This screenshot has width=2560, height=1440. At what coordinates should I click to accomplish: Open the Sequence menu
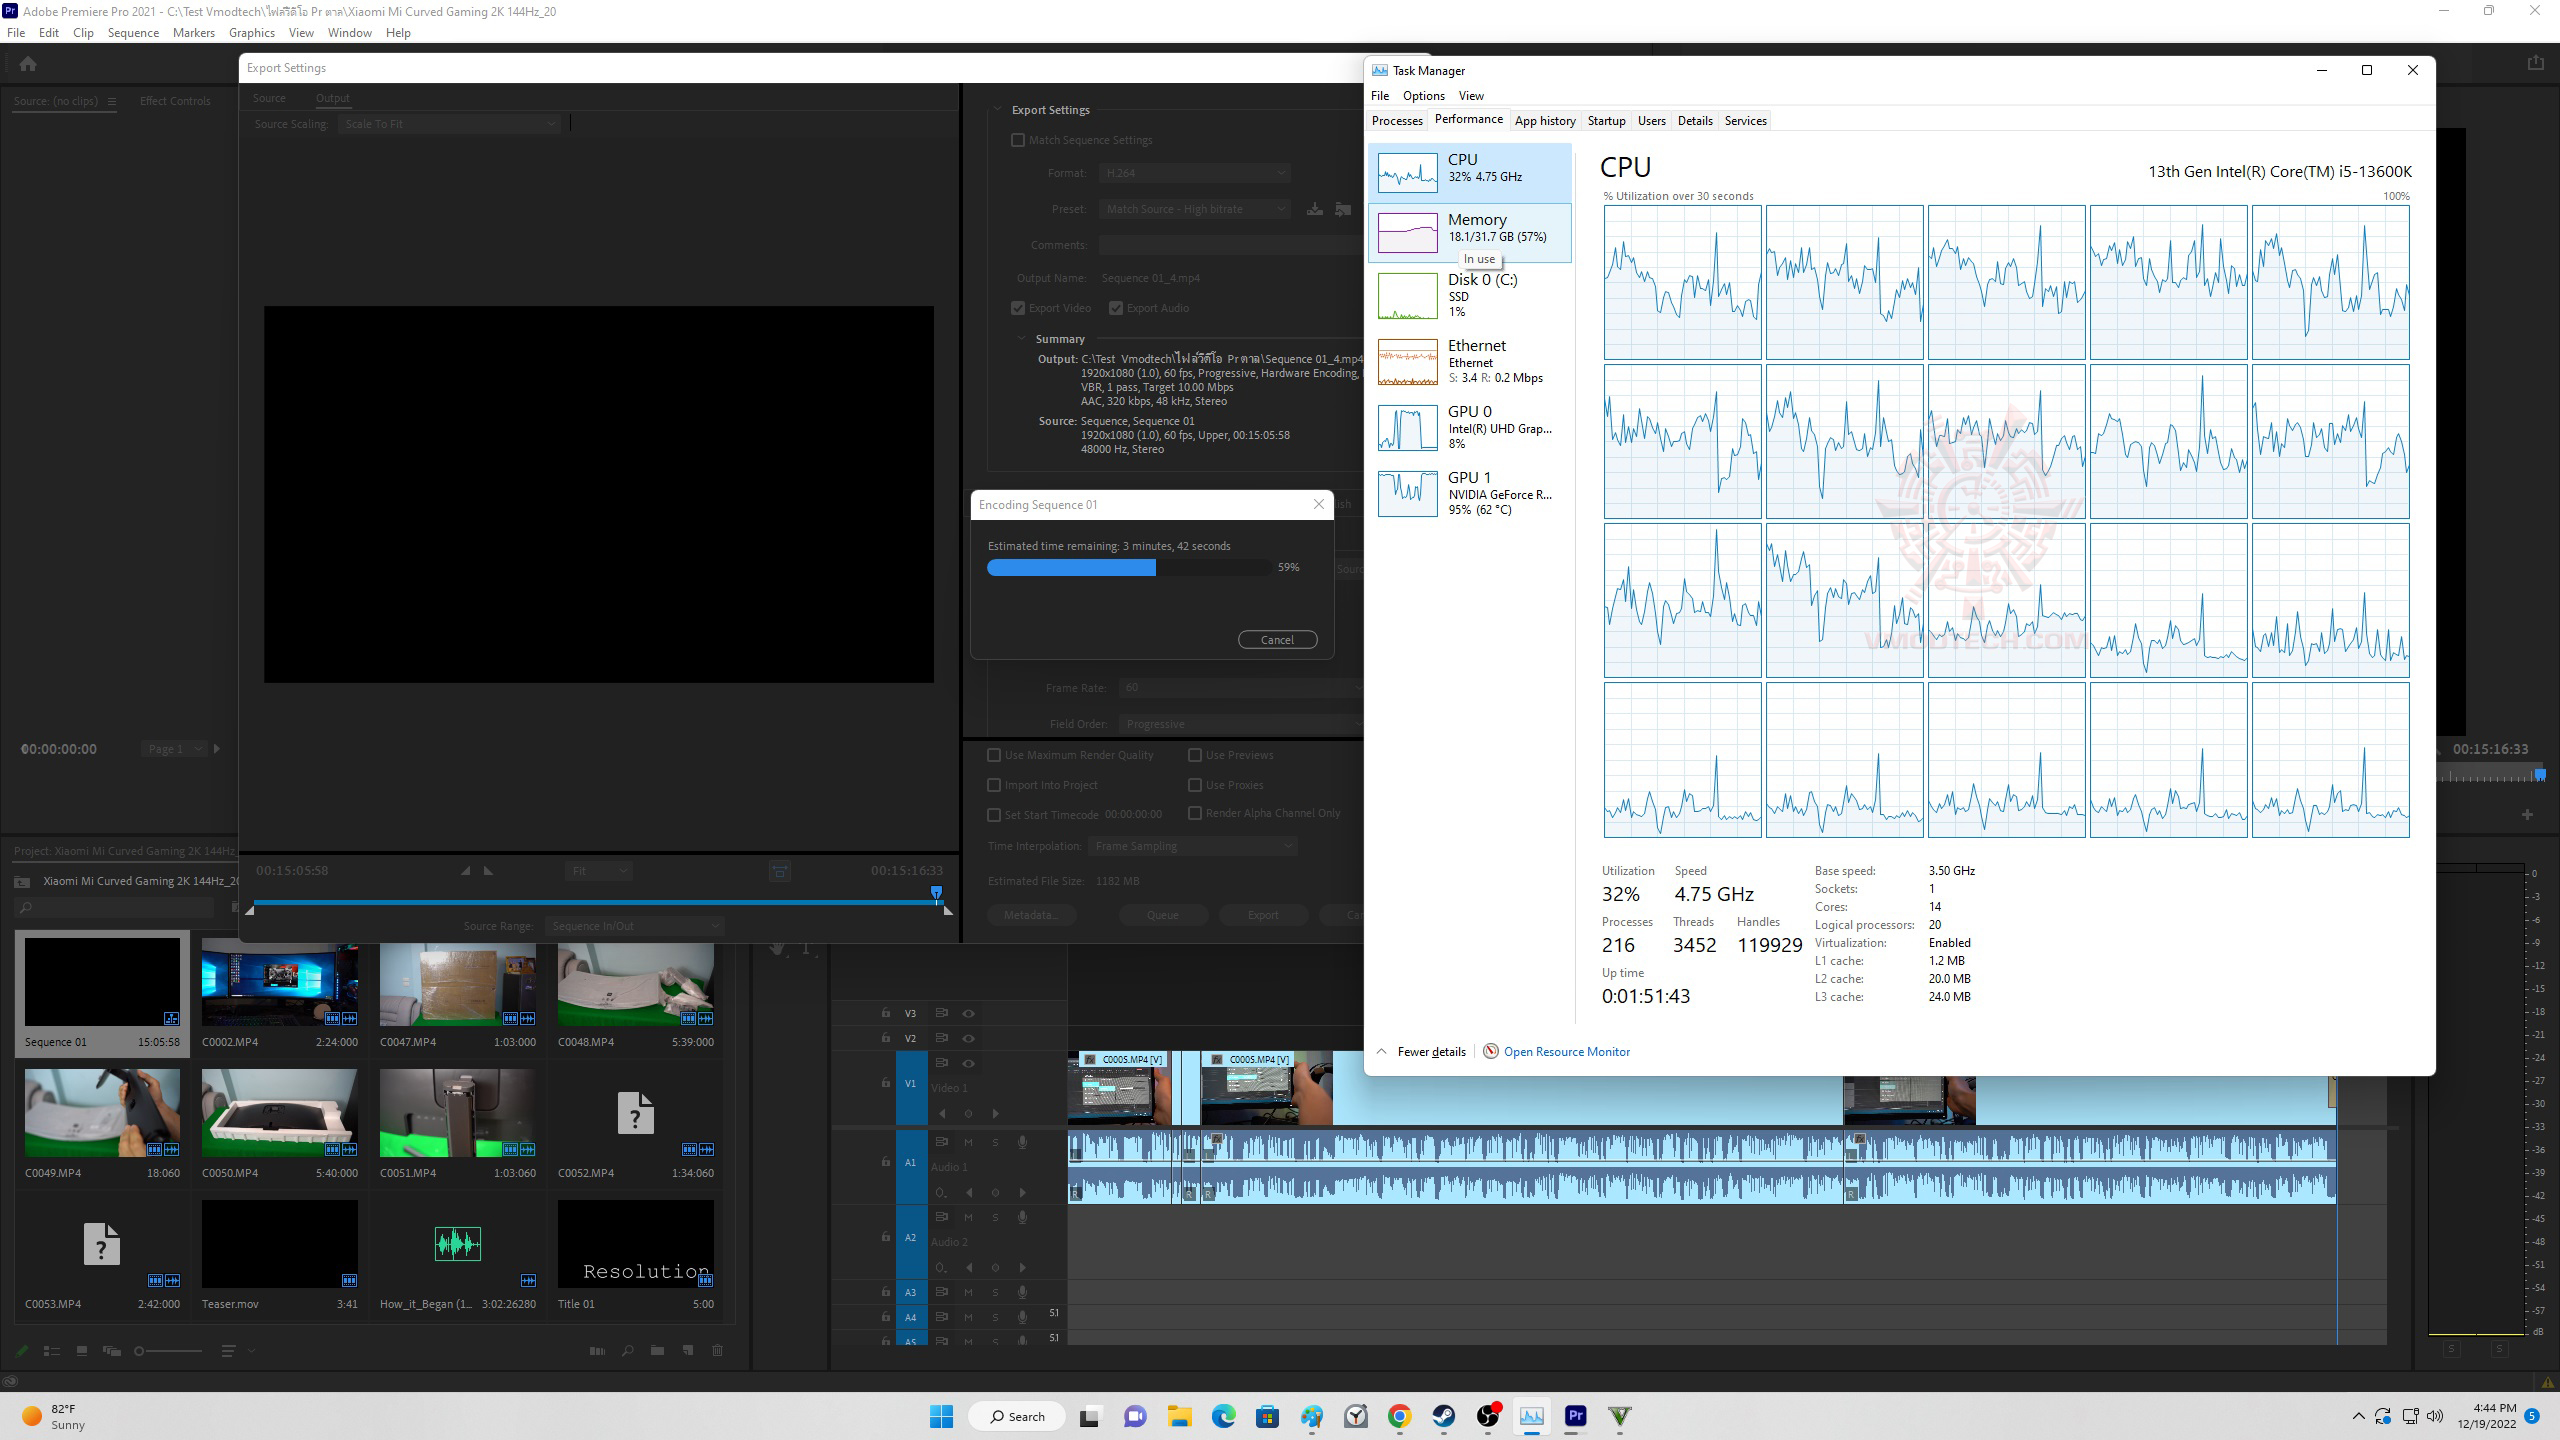point(133,33)
